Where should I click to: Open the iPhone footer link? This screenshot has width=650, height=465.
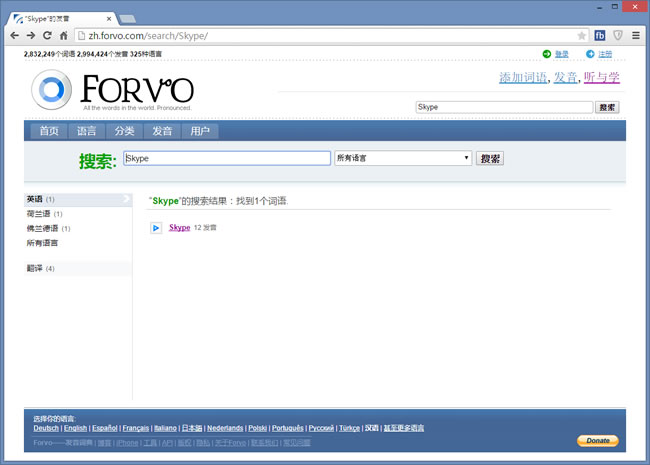pos(127,443)
